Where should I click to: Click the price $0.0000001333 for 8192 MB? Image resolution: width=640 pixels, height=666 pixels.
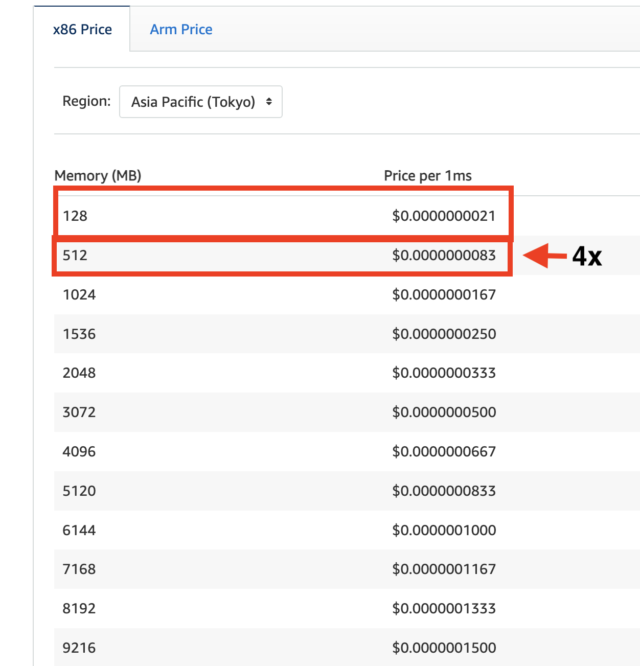[444, 608]
